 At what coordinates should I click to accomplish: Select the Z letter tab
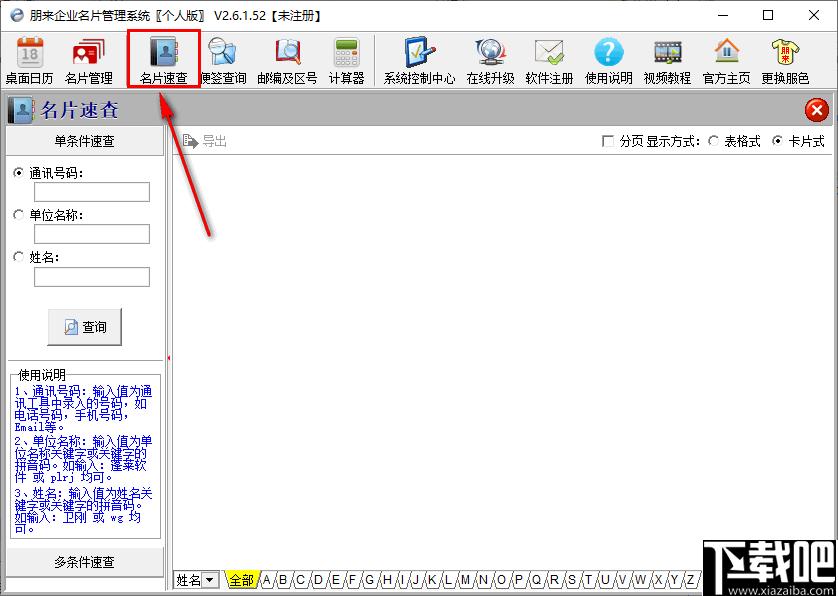tap(691, 579)
